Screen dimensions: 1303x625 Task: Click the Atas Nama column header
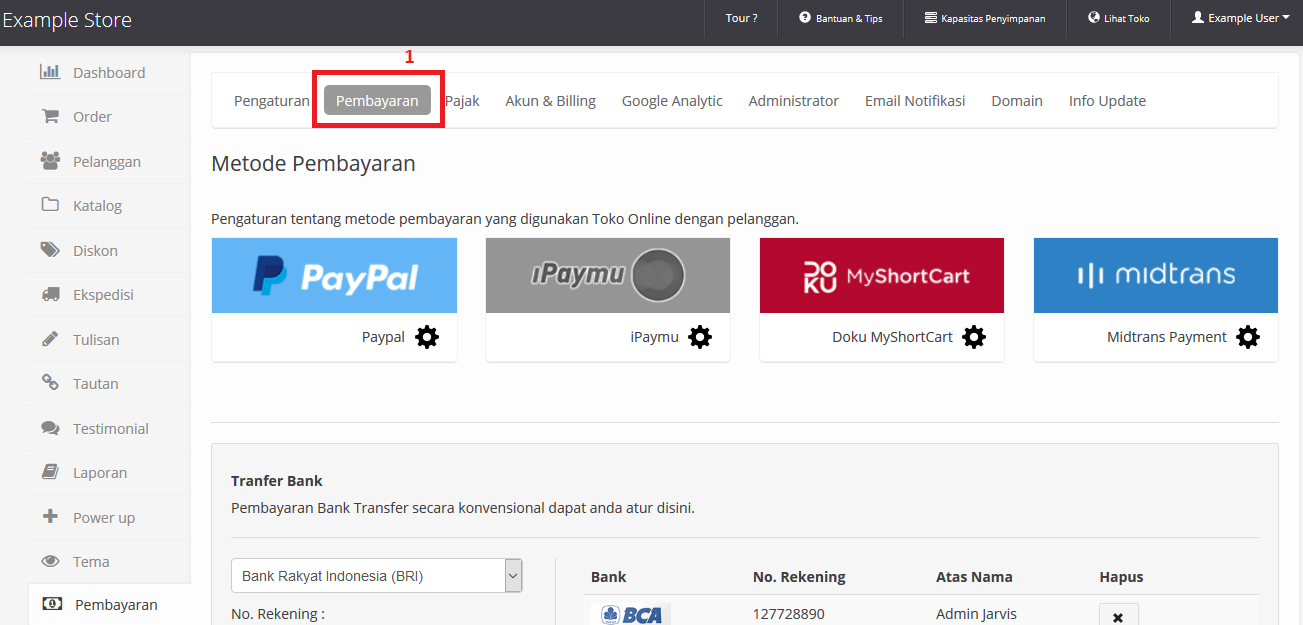click(x=974, y=577)
